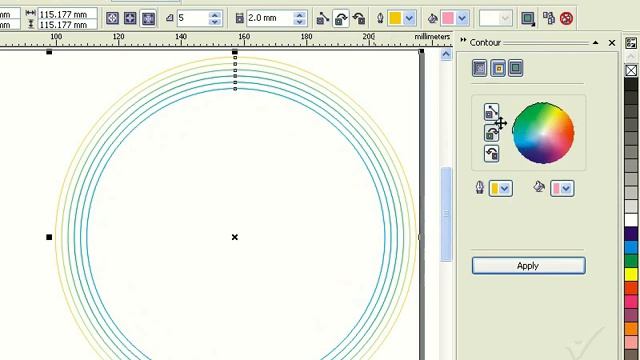Select the Outside contour button in property bar

click(x=148, y=18)
